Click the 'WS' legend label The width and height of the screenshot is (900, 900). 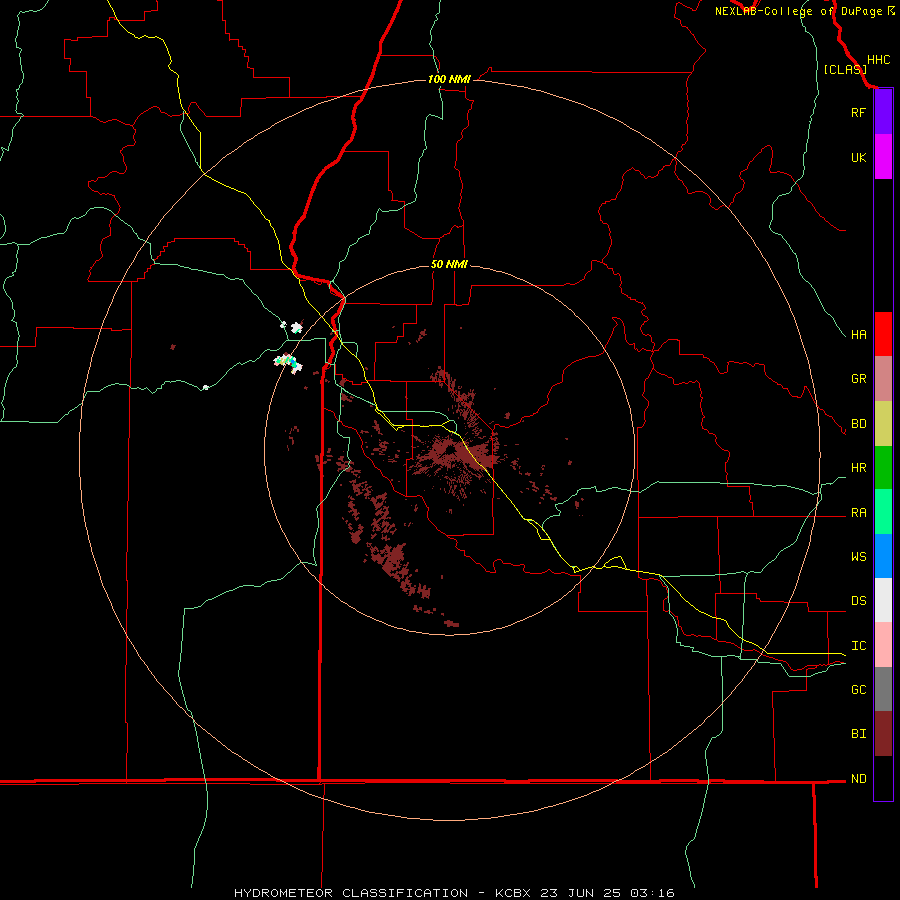(x=858, y=556)
